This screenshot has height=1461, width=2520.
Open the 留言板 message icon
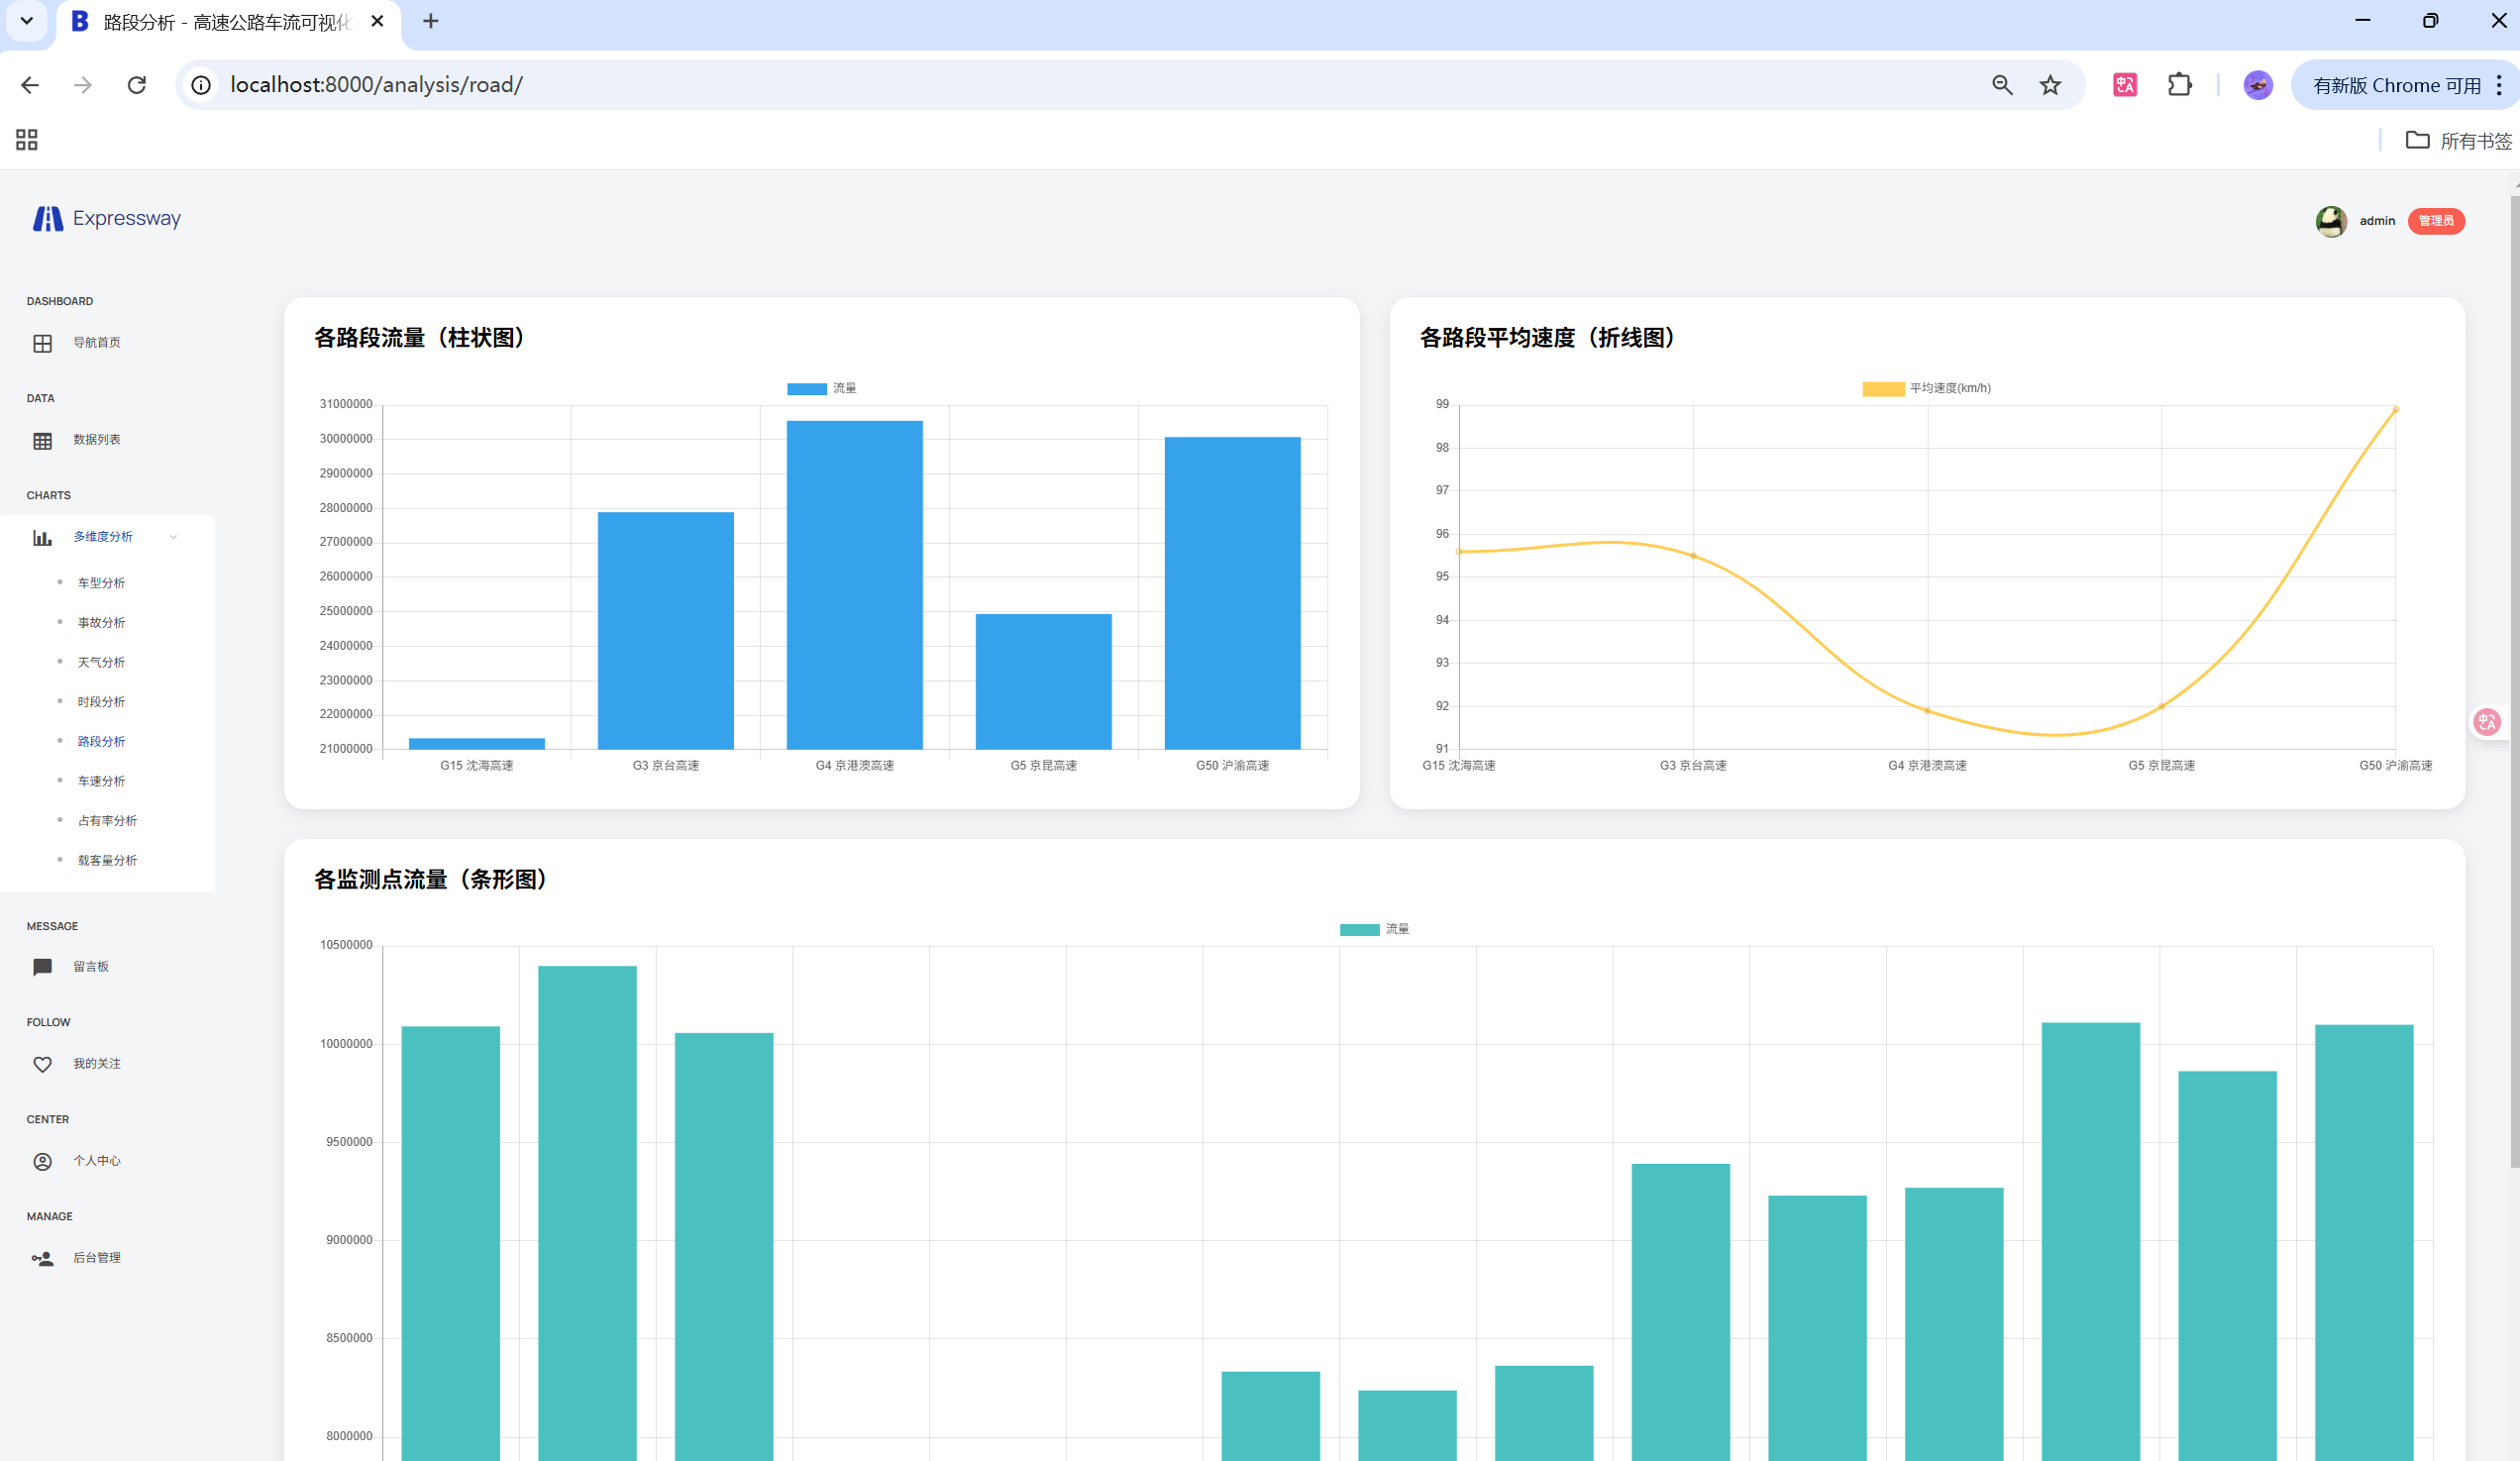tap(42, 967)
